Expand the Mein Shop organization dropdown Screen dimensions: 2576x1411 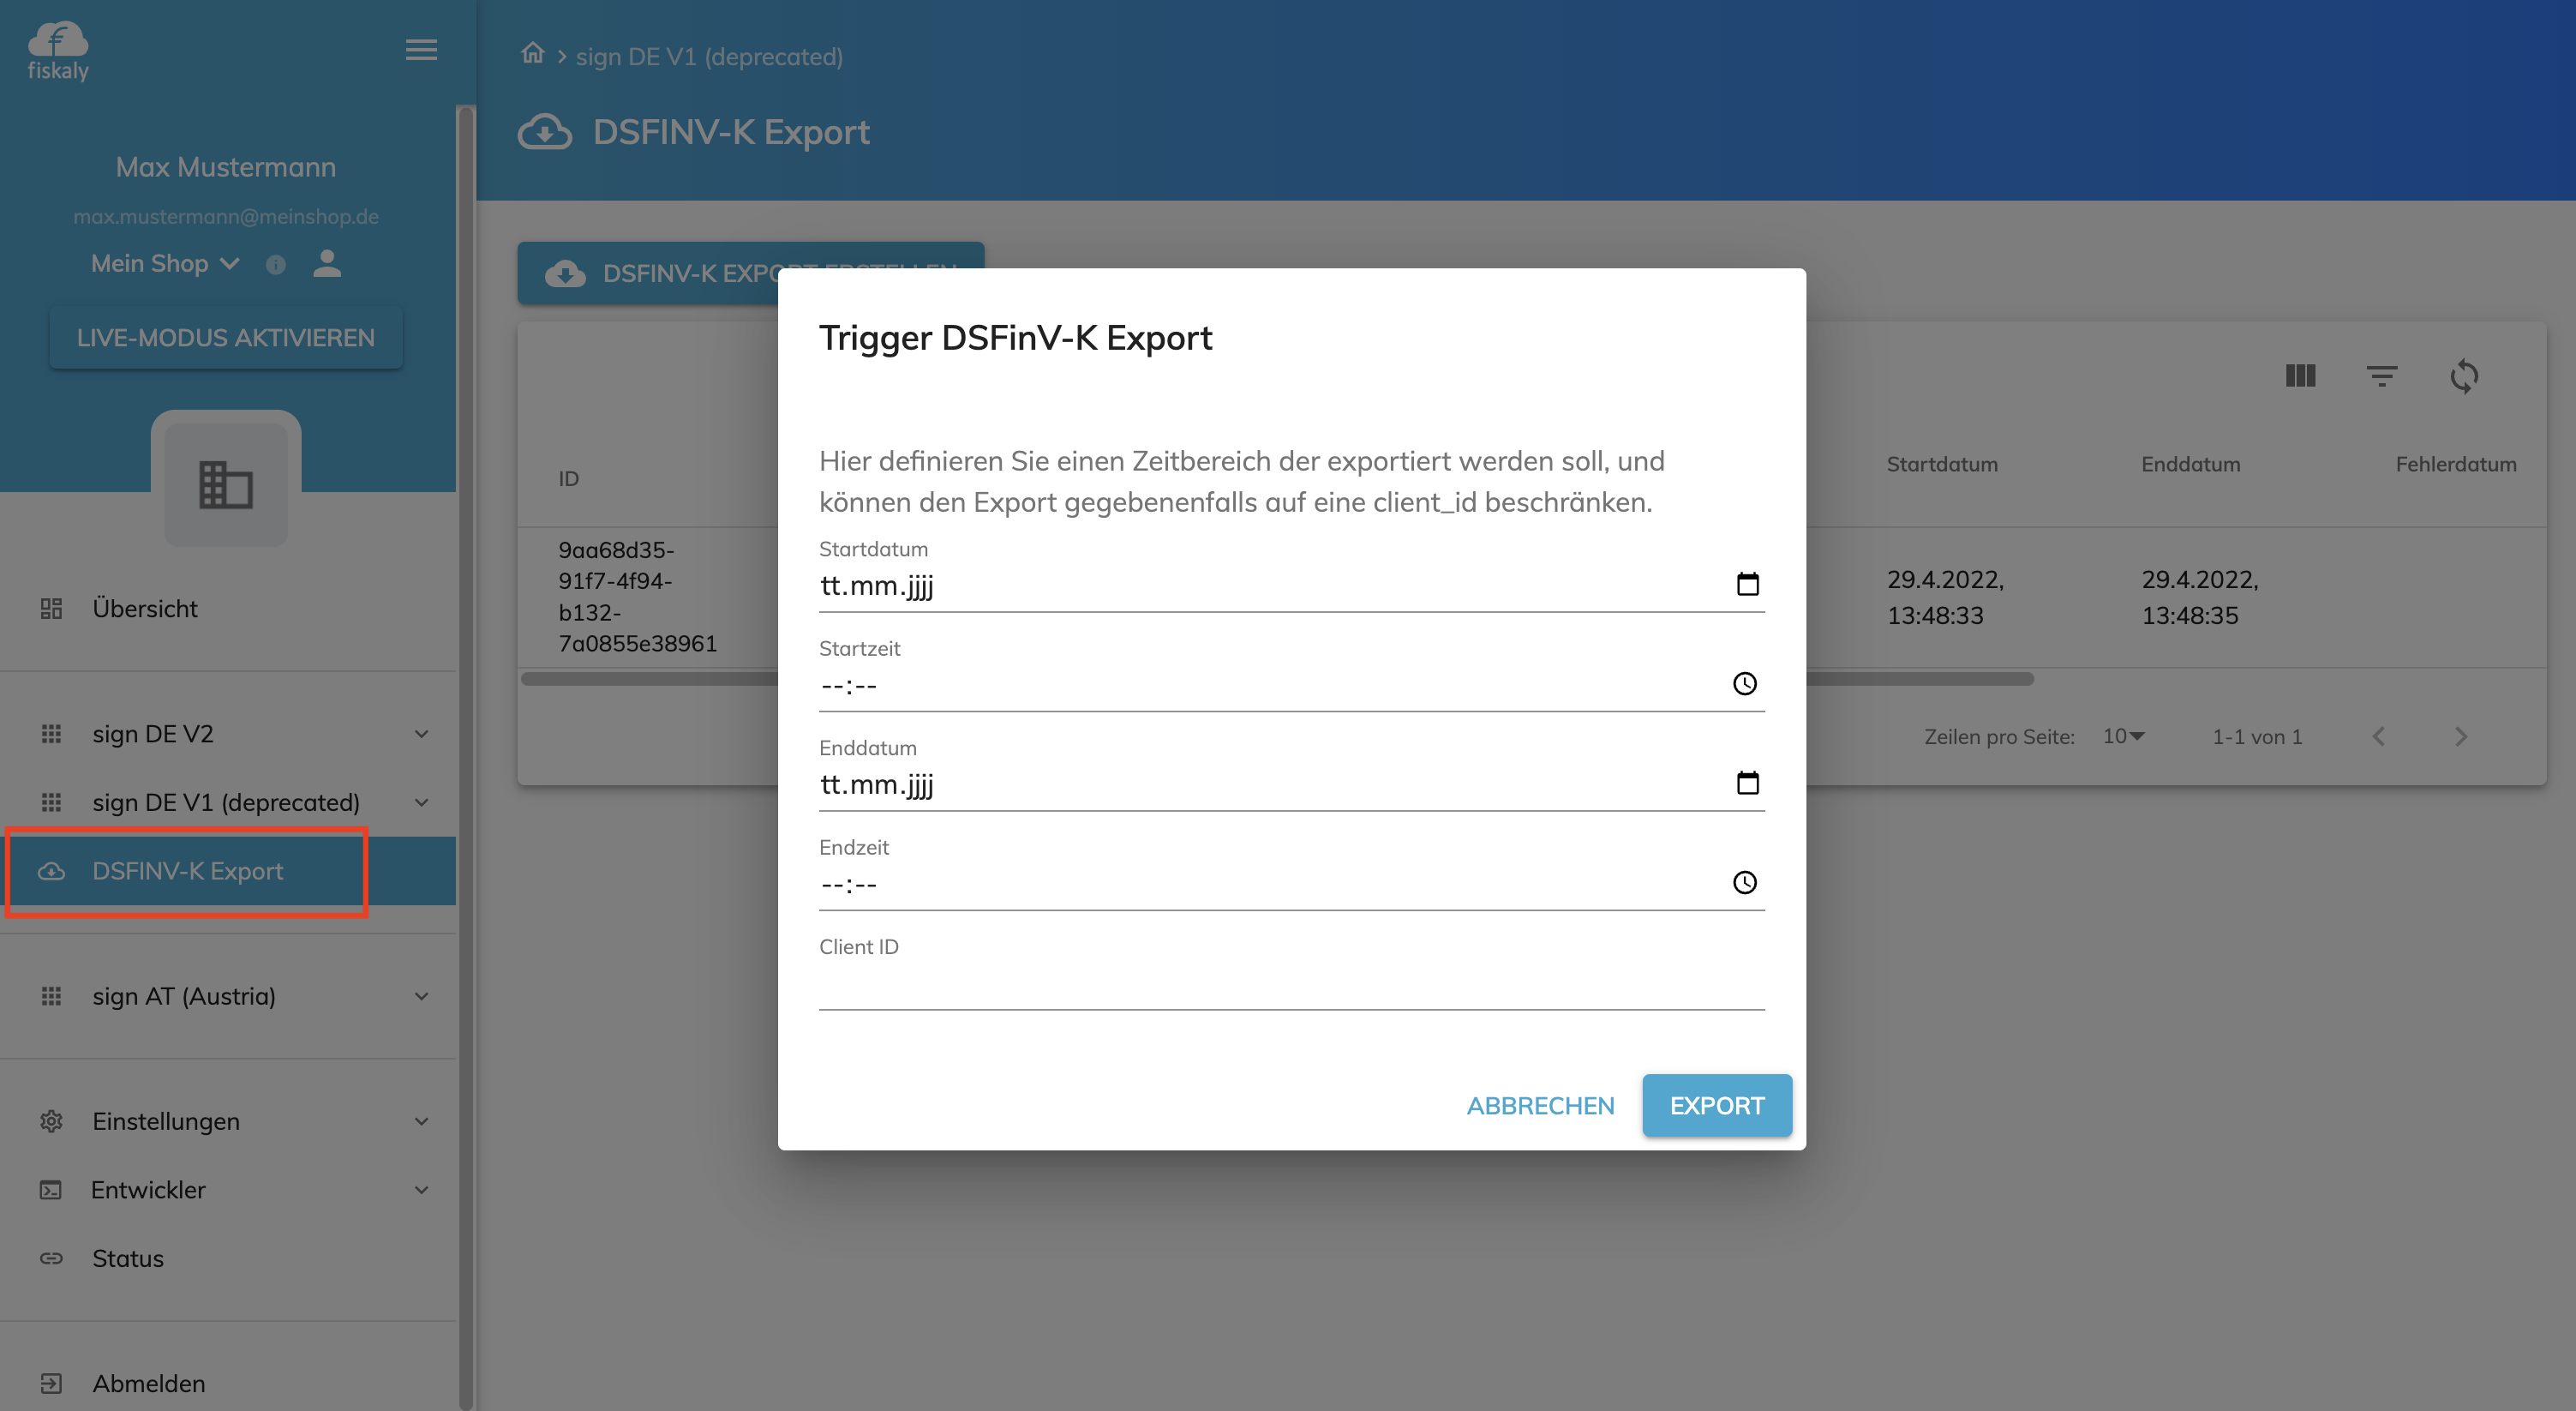coord(165,264)
